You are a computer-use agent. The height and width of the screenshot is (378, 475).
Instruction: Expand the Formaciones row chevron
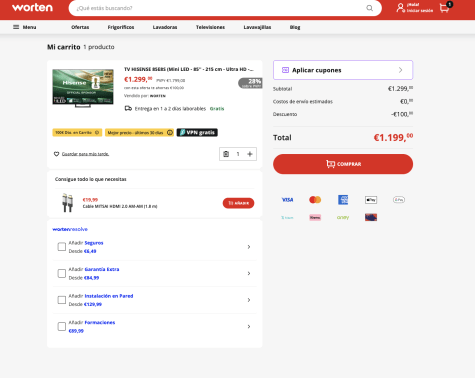point(249,327)
